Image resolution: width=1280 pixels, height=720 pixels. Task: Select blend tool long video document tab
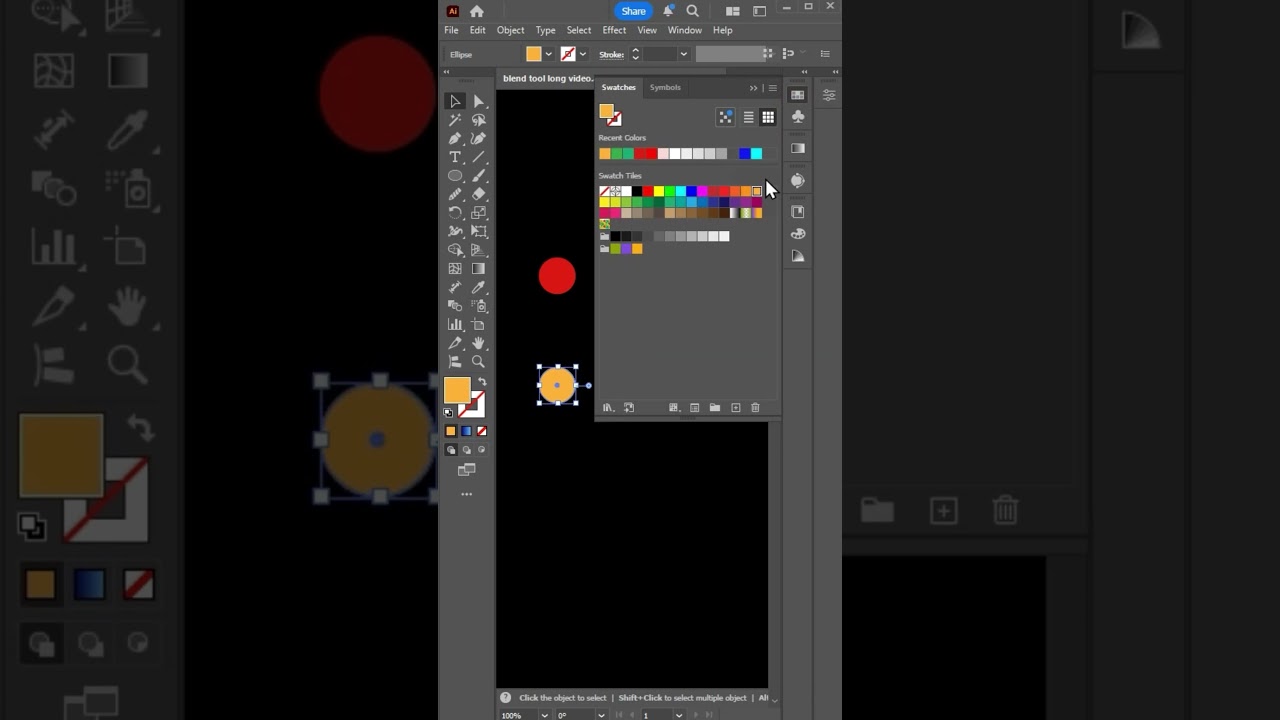click(548, 78)
